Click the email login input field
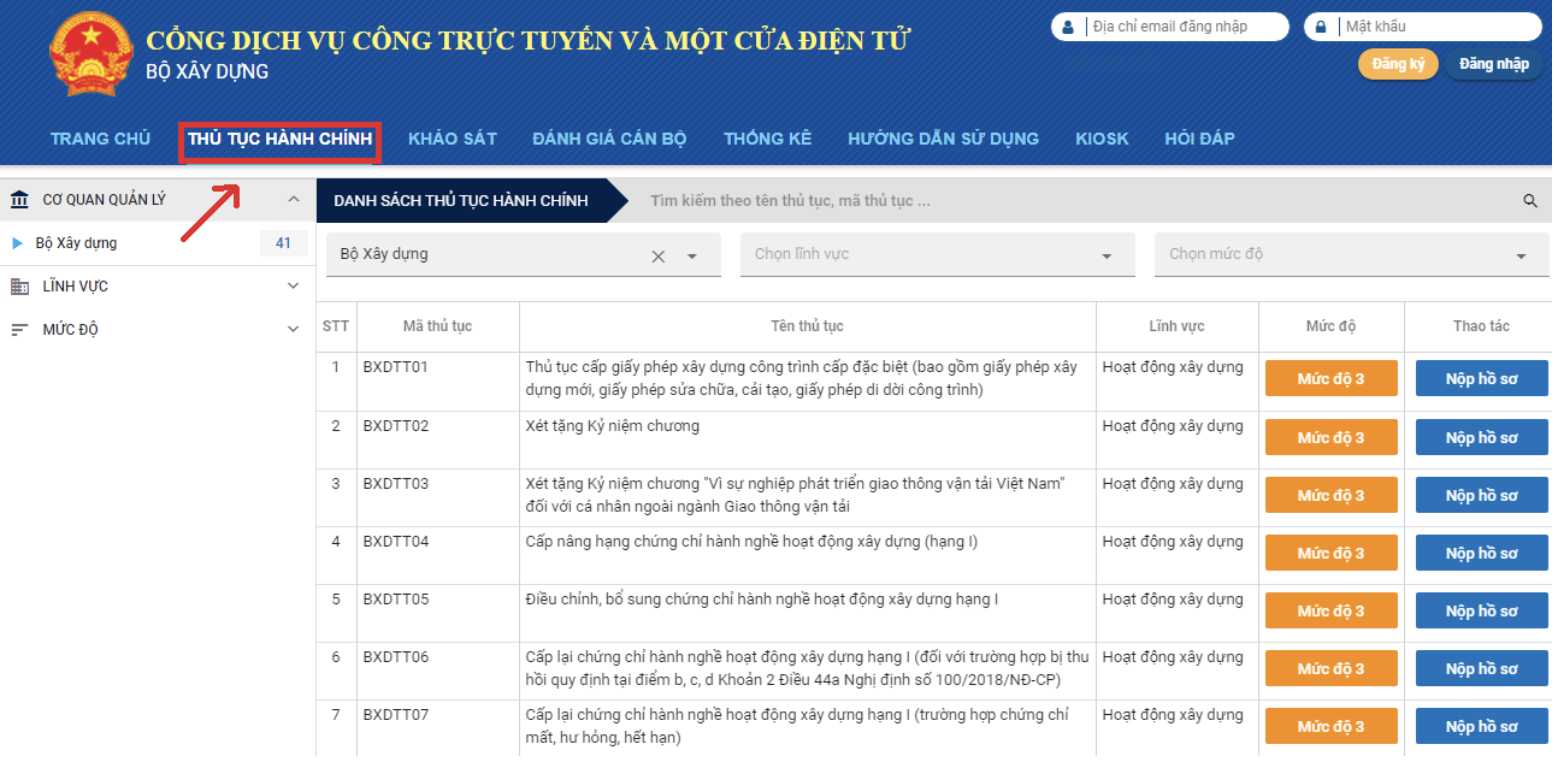 (1180, 25)
